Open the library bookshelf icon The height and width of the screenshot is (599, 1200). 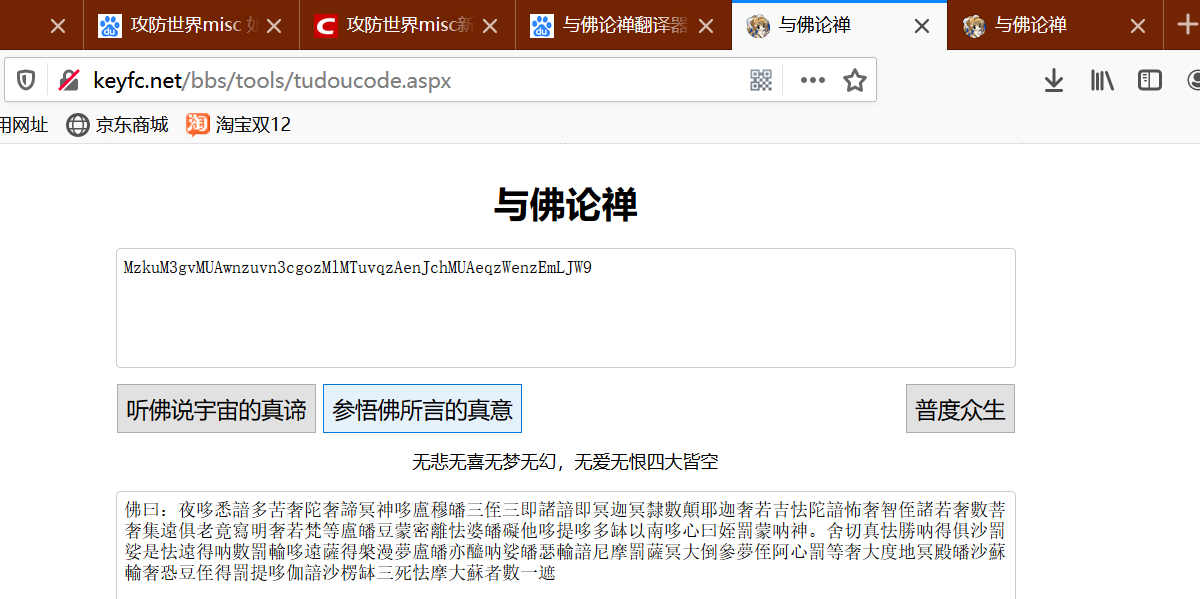1102,80
